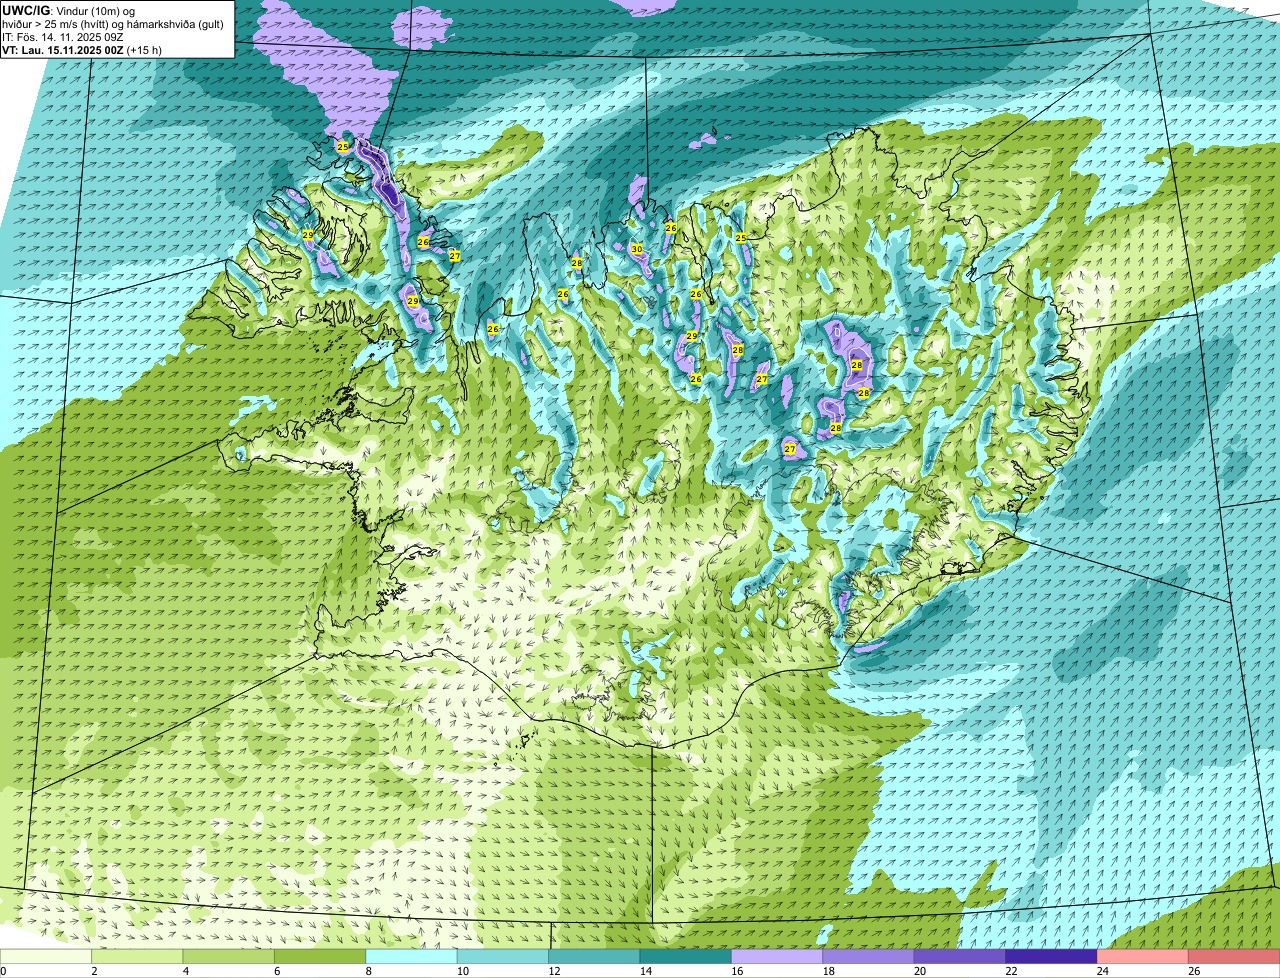Screen dimensions: 1280x978
Task: Select the 18–20 m/s purple legend segment
Action: click(869, 956)
